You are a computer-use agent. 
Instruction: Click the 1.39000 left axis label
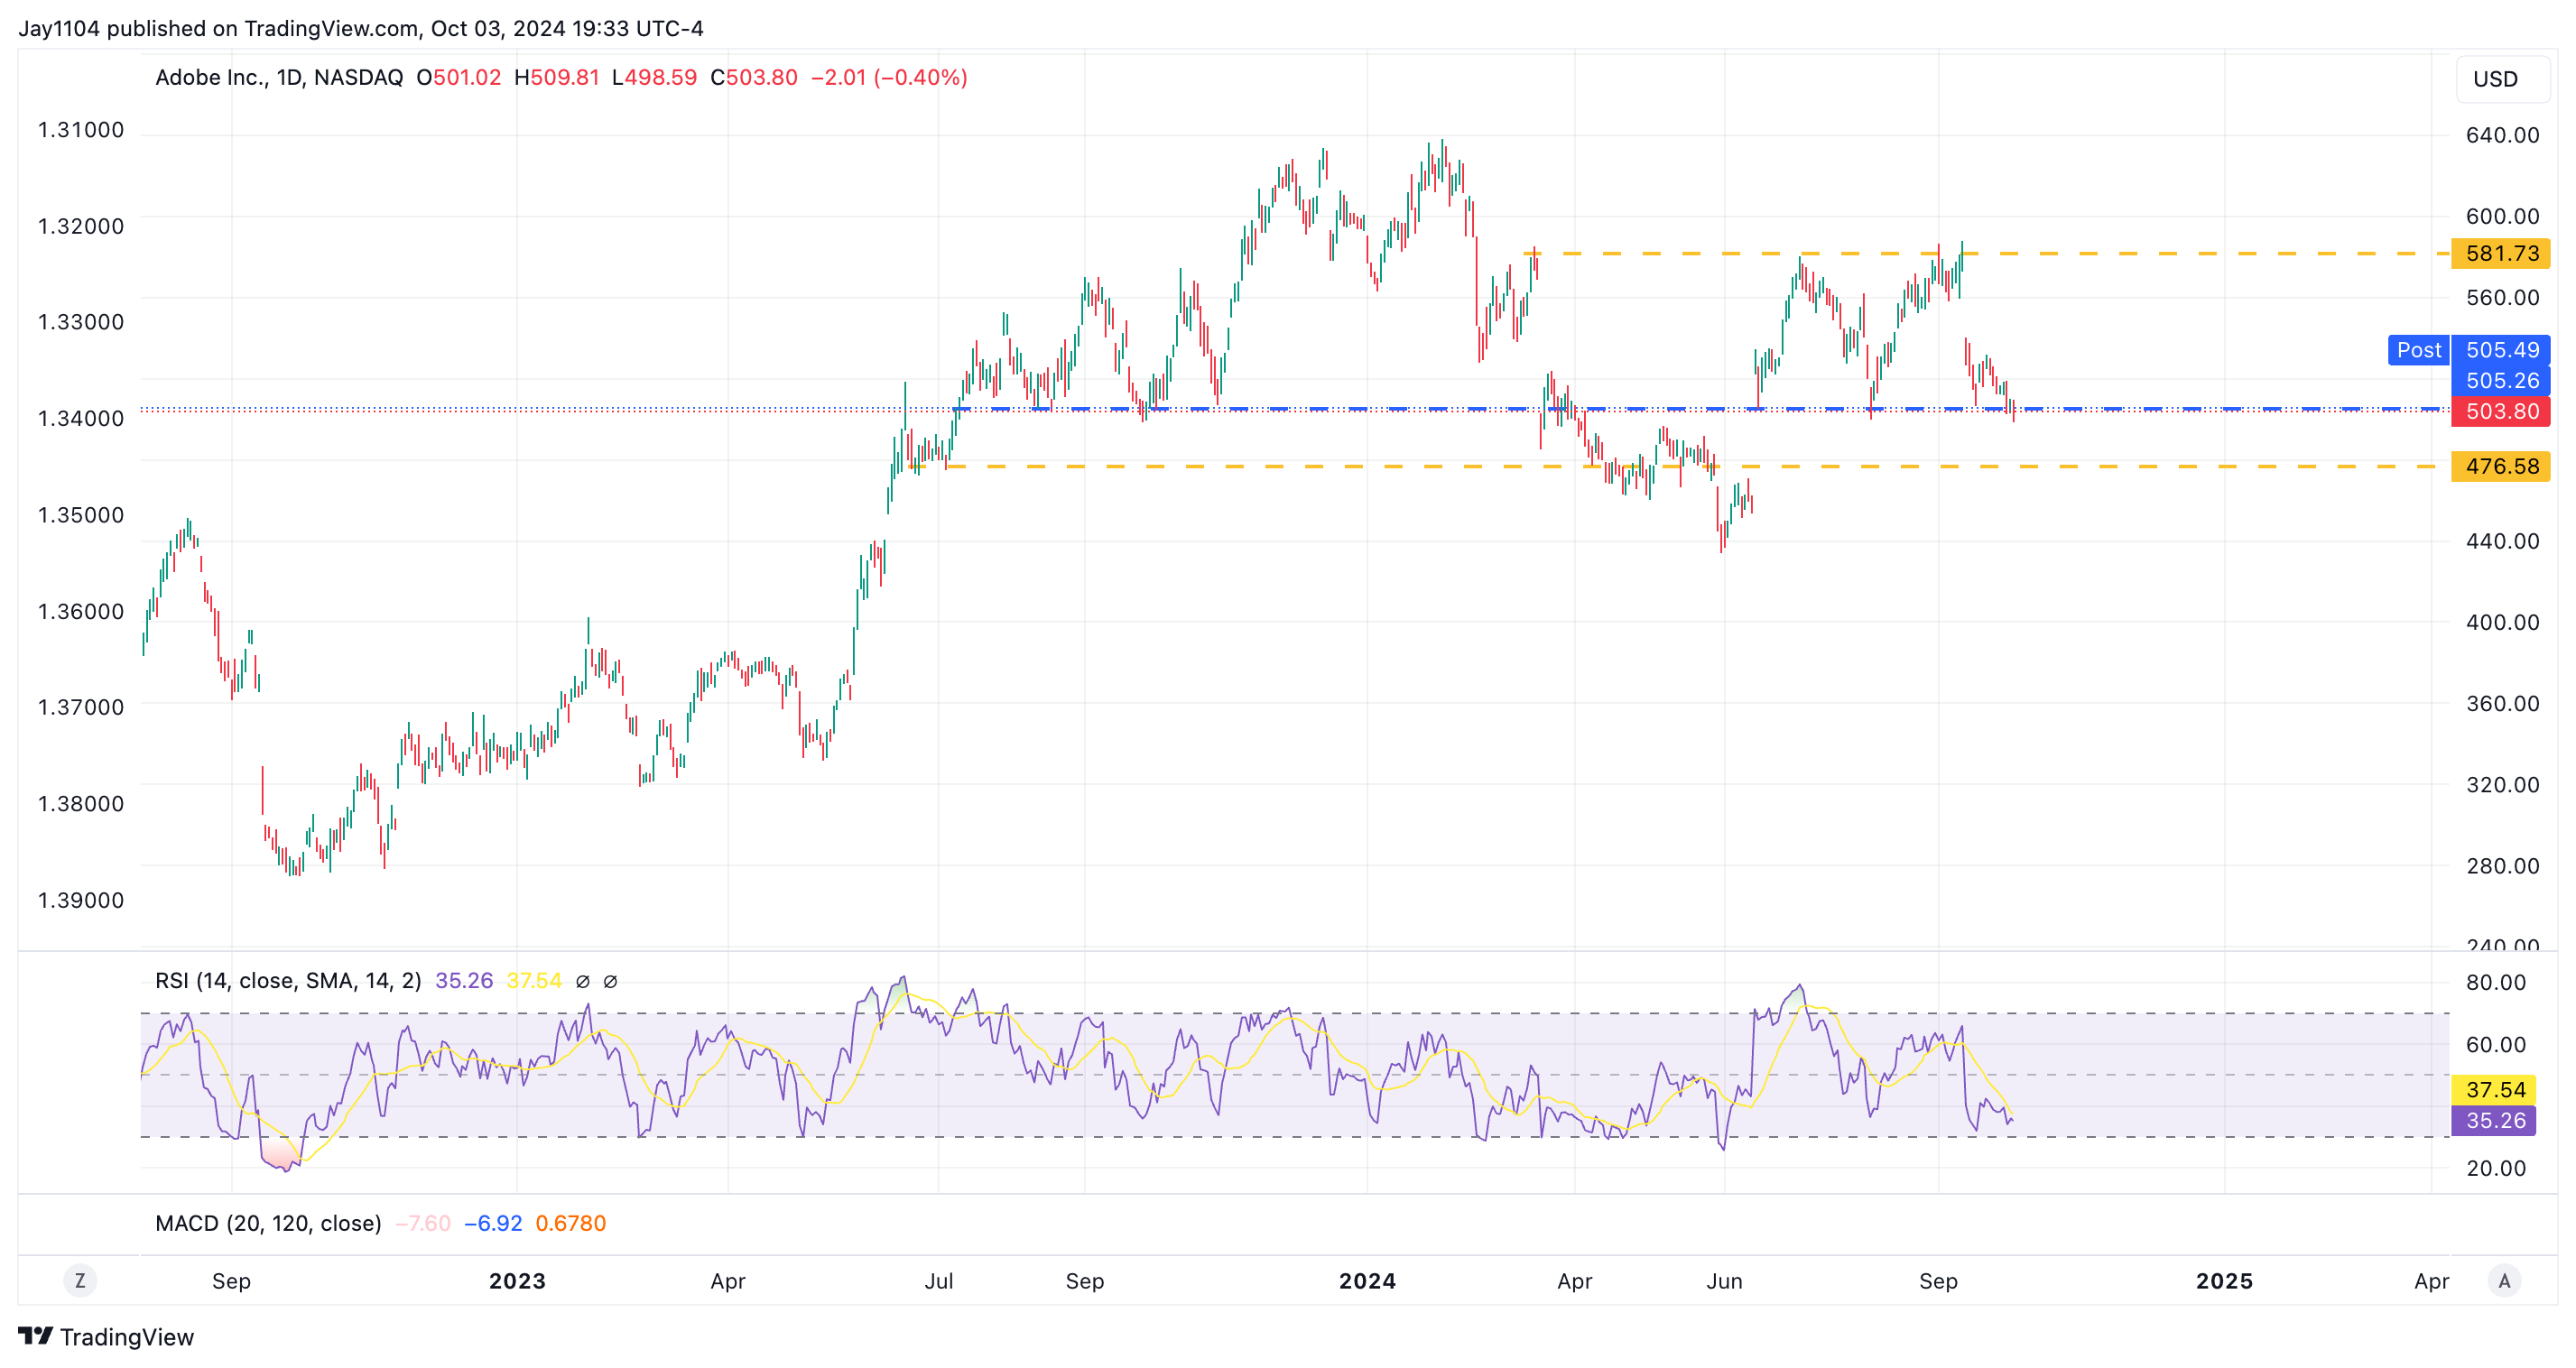(x=81, y=900)
